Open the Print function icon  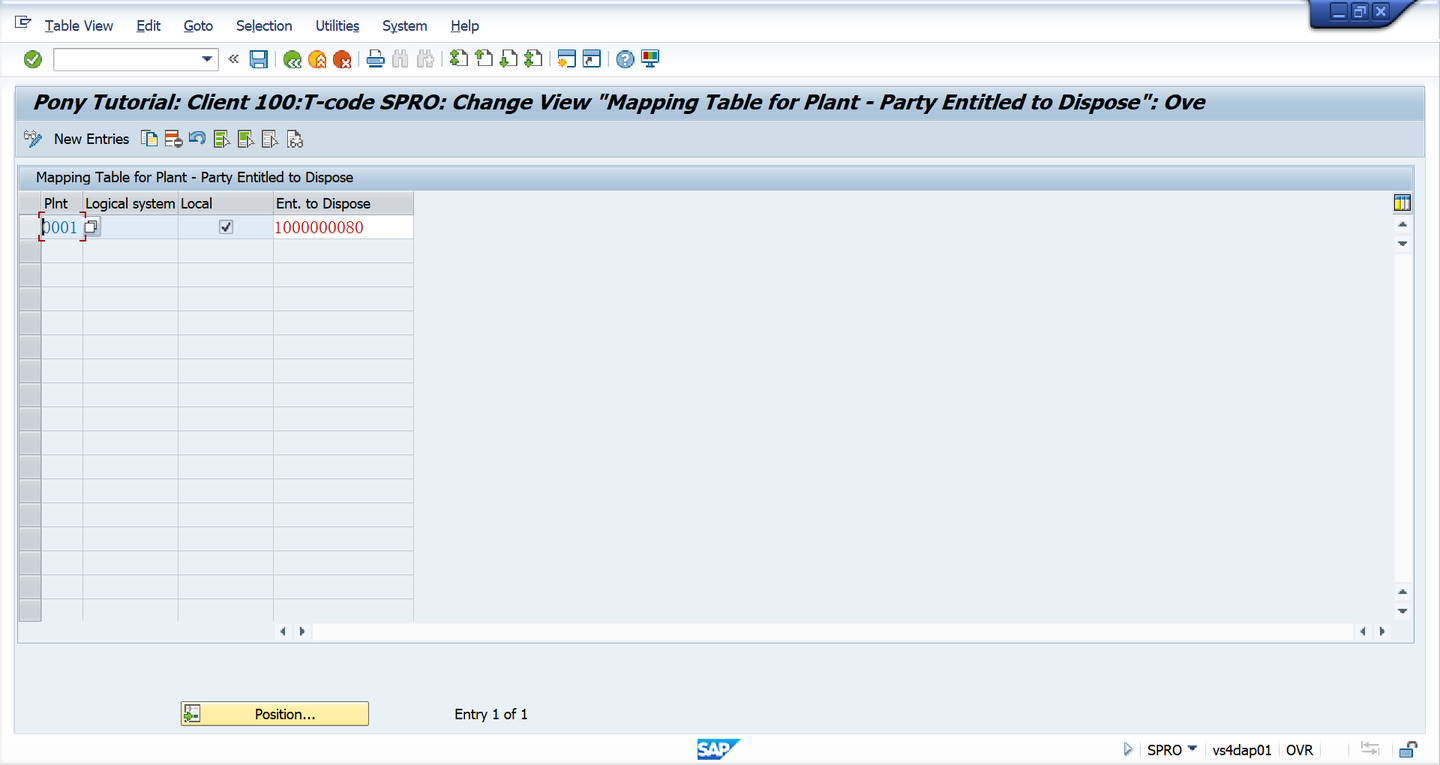(375, 59)
